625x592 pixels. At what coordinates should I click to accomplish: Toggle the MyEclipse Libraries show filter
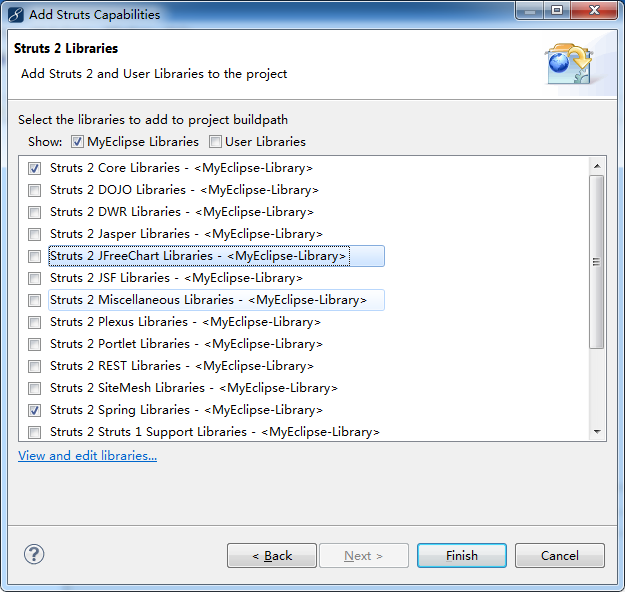click(78, 142)
